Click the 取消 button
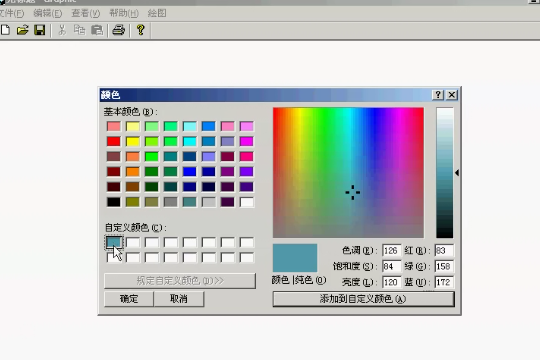 pyautogui.click(x=179, y=299)
